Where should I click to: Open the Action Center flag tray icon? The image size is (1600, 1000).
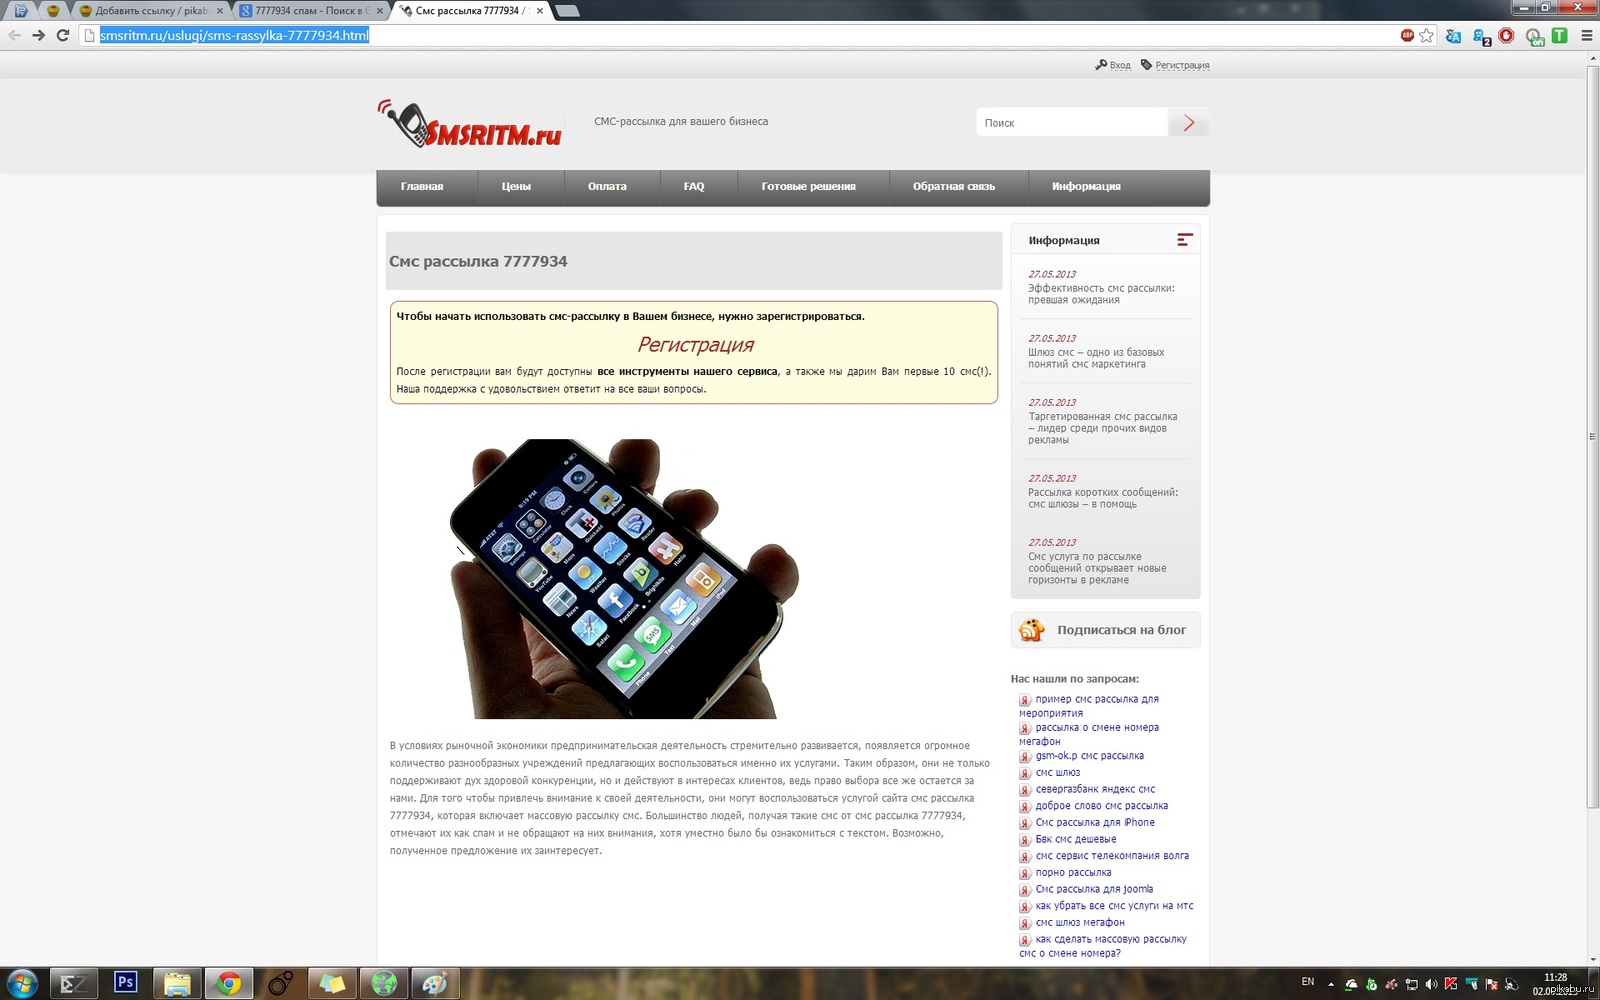[x=1491, y=984]
